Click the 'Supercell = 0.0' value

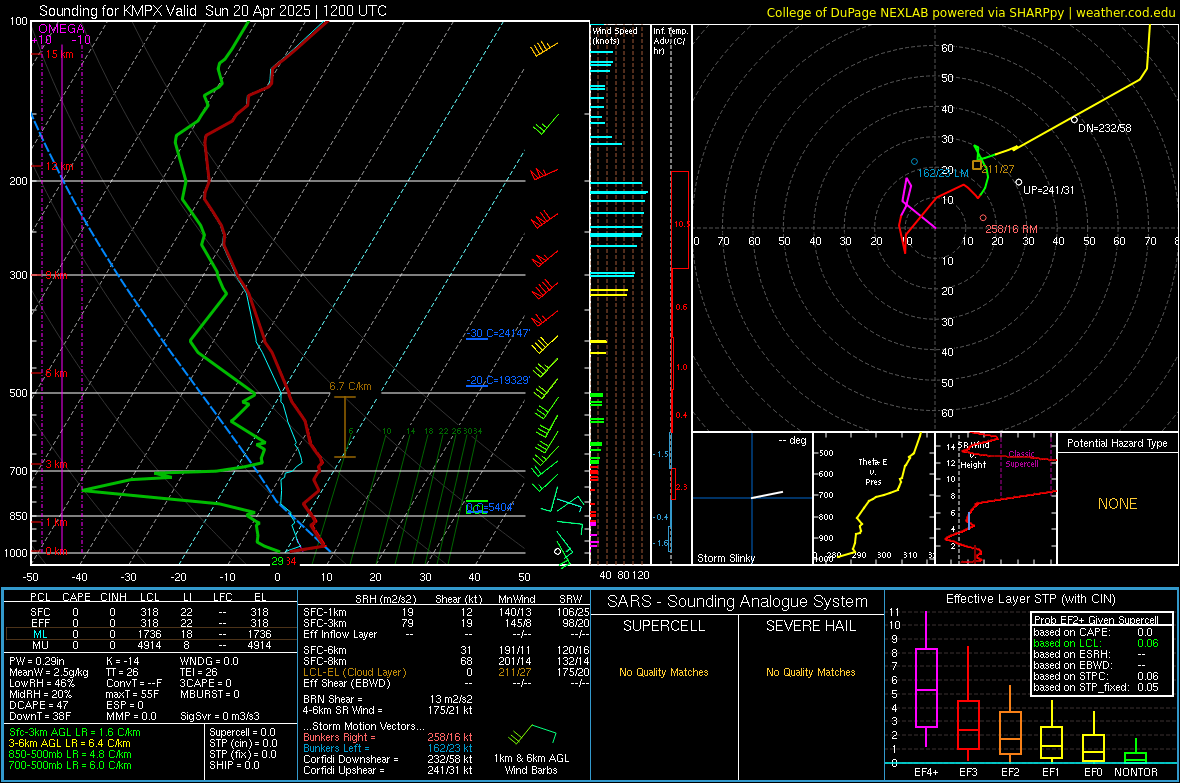[x=242, y=732]
